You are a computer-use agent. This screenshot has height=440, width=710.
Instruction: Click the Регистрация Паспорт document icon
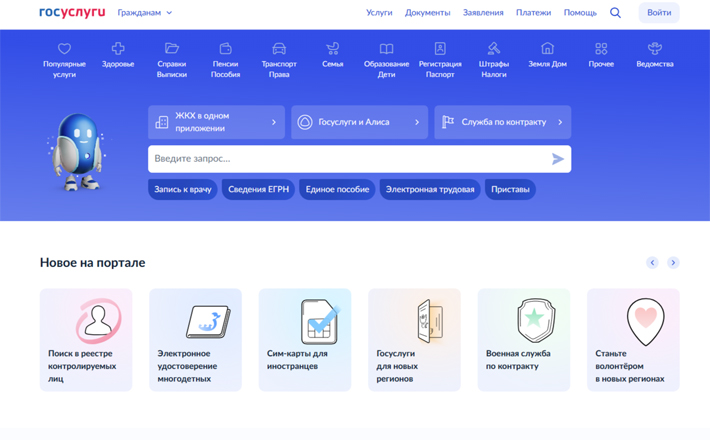click(440, 48)
